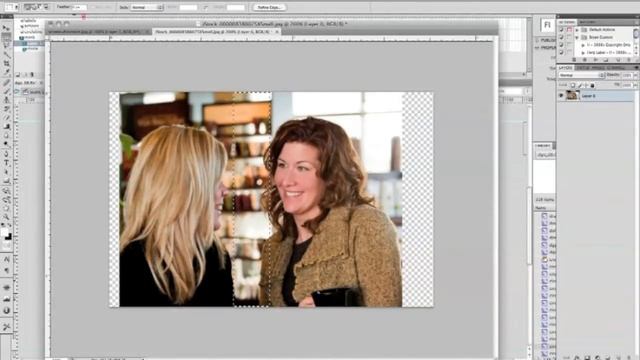This screenshot has height=360, width=640.
Task: Select the Lasso tool
Action: tap(6, 46)
